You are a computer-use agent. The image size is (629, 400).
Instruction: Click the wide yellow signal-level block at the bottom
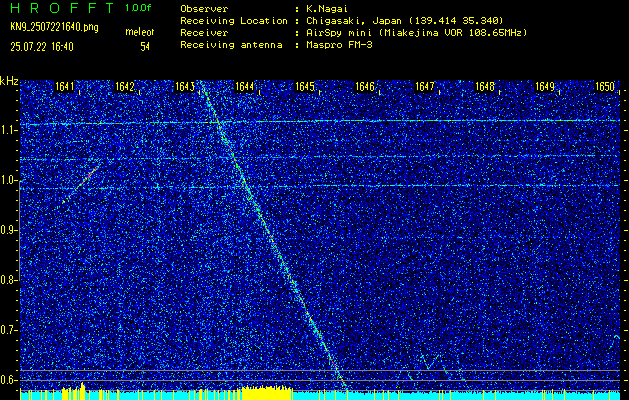point(266,392)
